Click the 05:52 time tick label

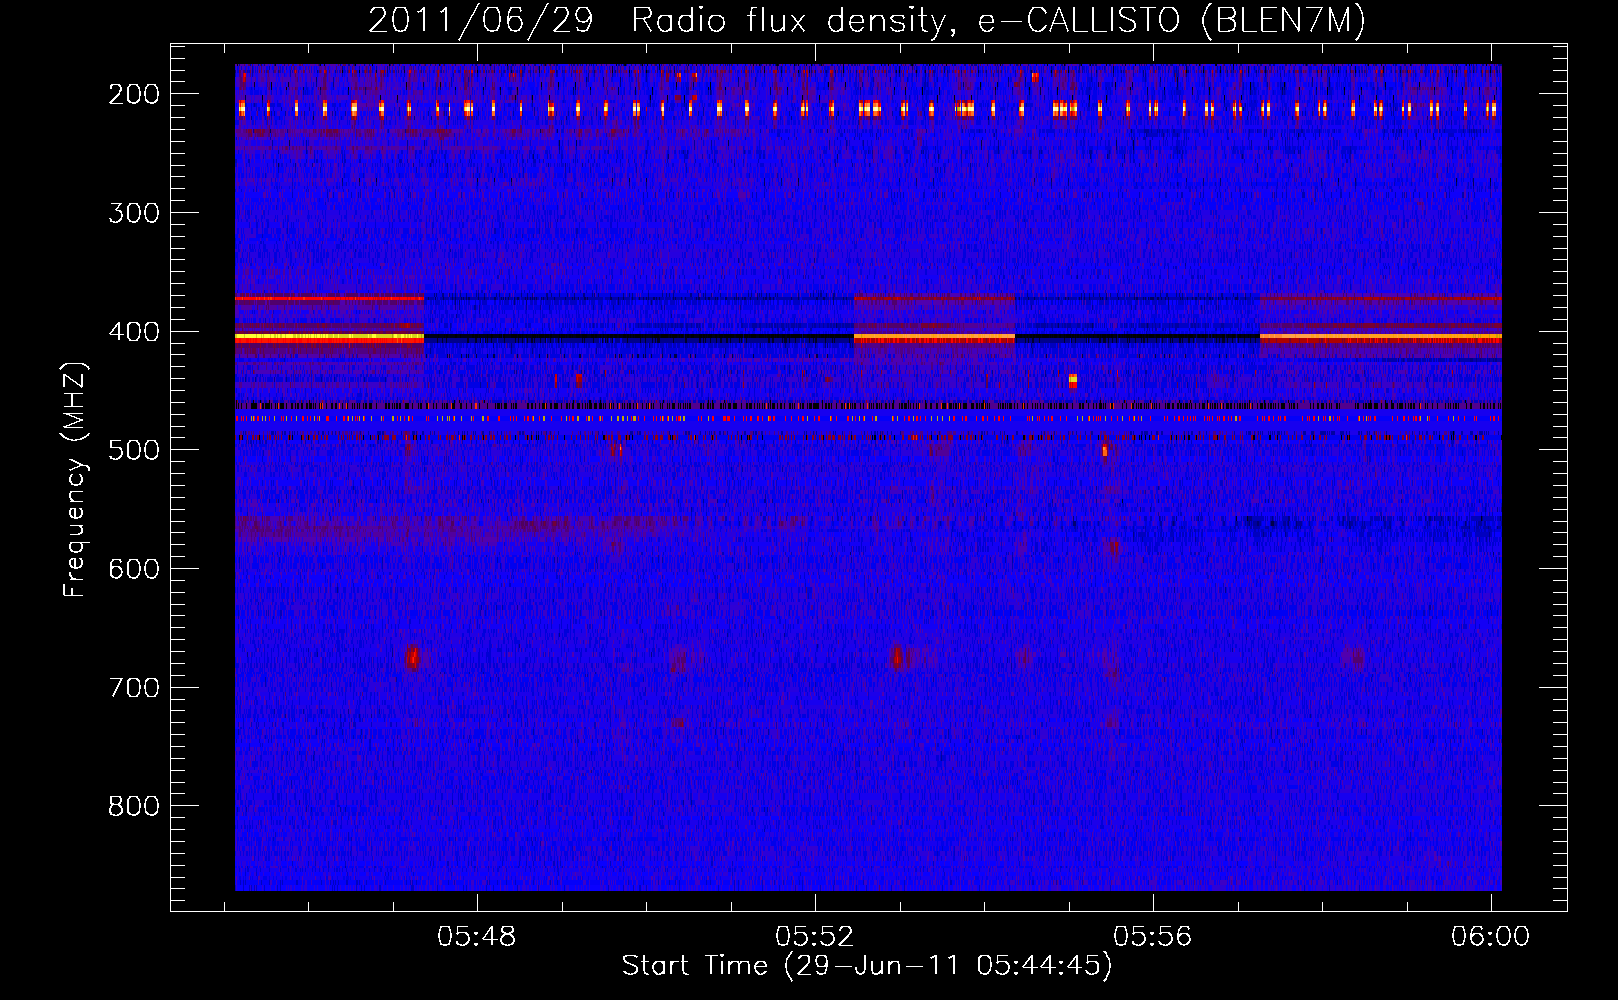click(x=815, y=937)
